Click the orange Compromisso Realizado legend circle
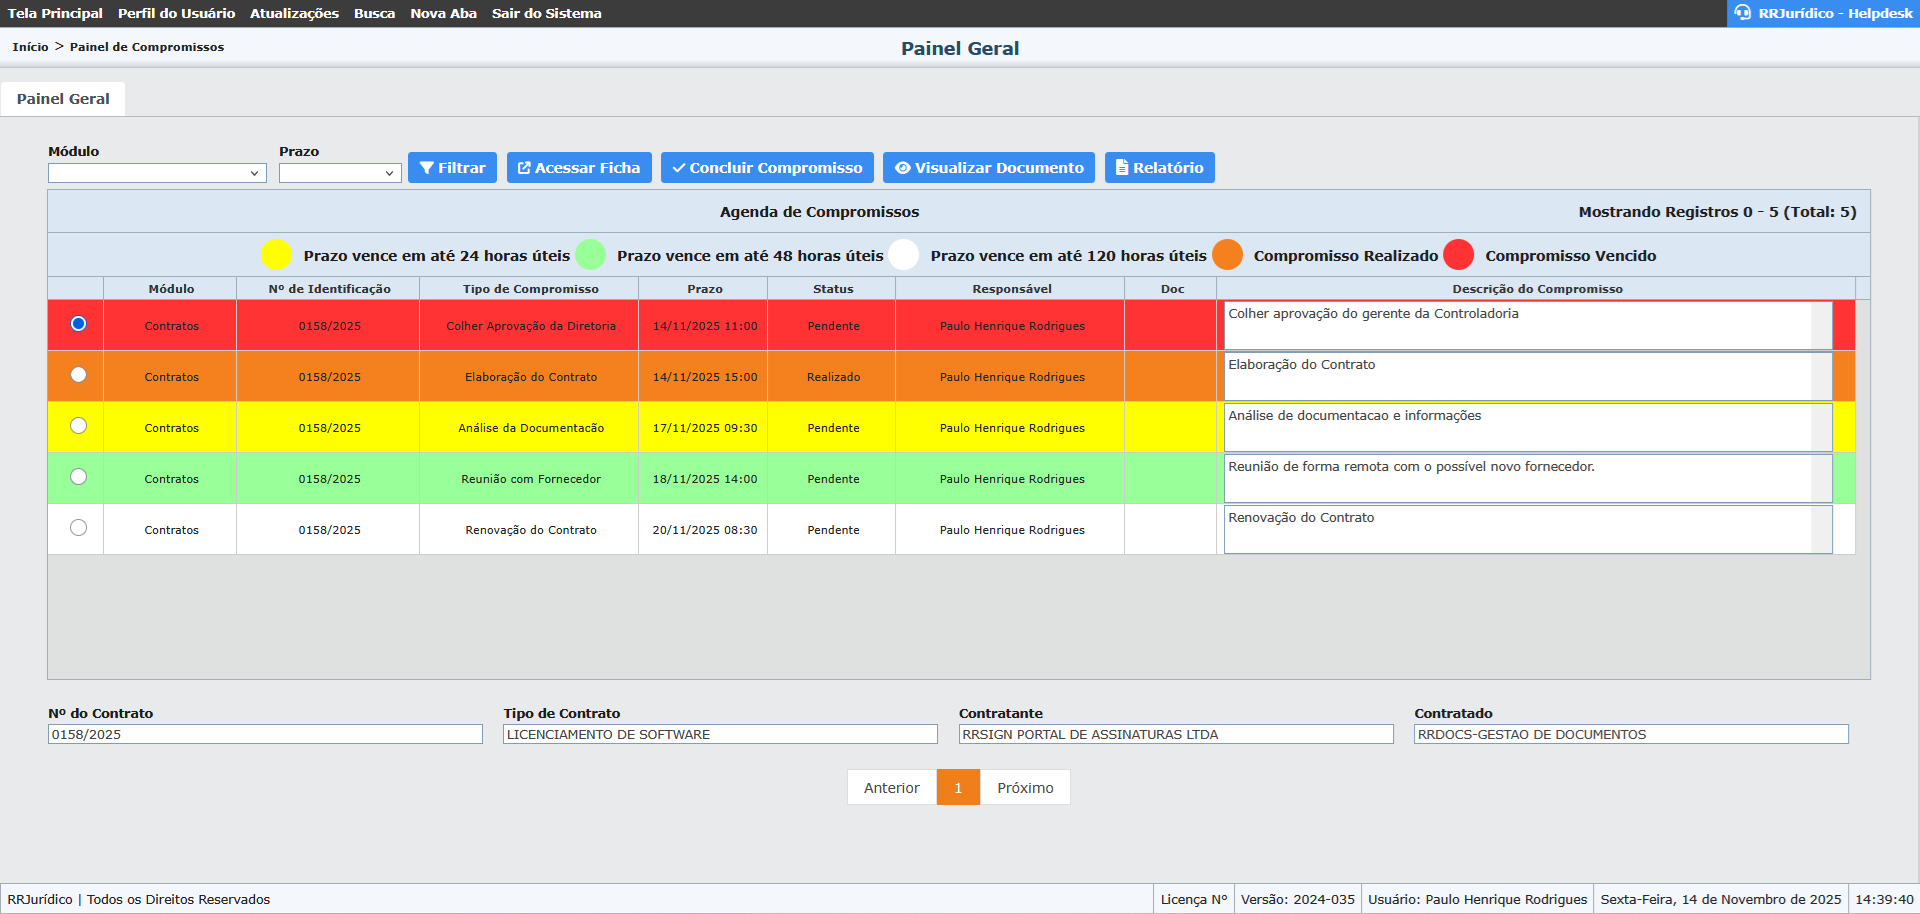Image resolution: width=1920 pixels, height=914 pixels. point(1227,255)
